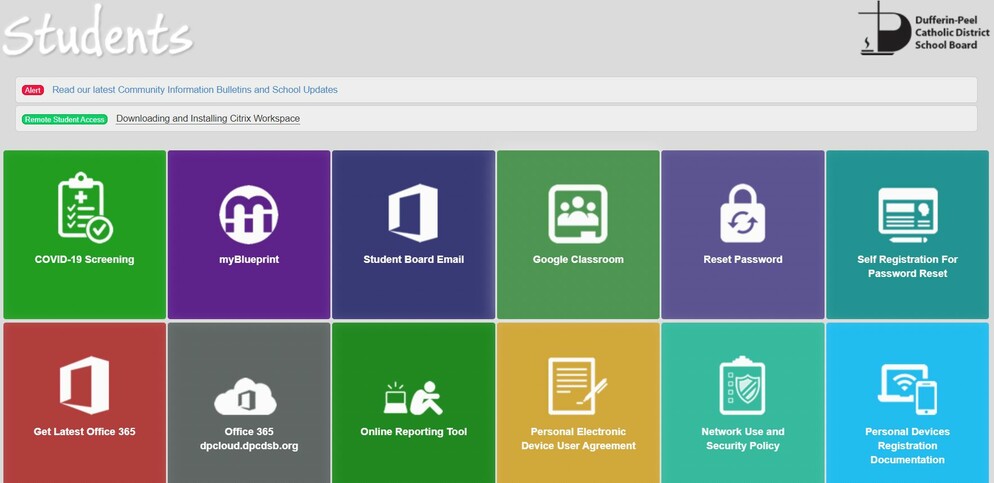Open Downloading and Installing Citrix Workspace link
The image size is (994, 483).
coord(208,119)
